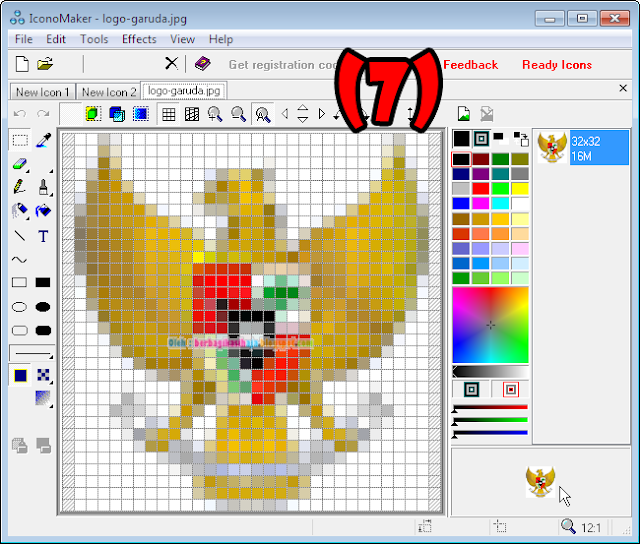Screen dimensions: 640x544
Task: Click the Open folder icon
Action: pyautogui.click(x=45, y=64)
